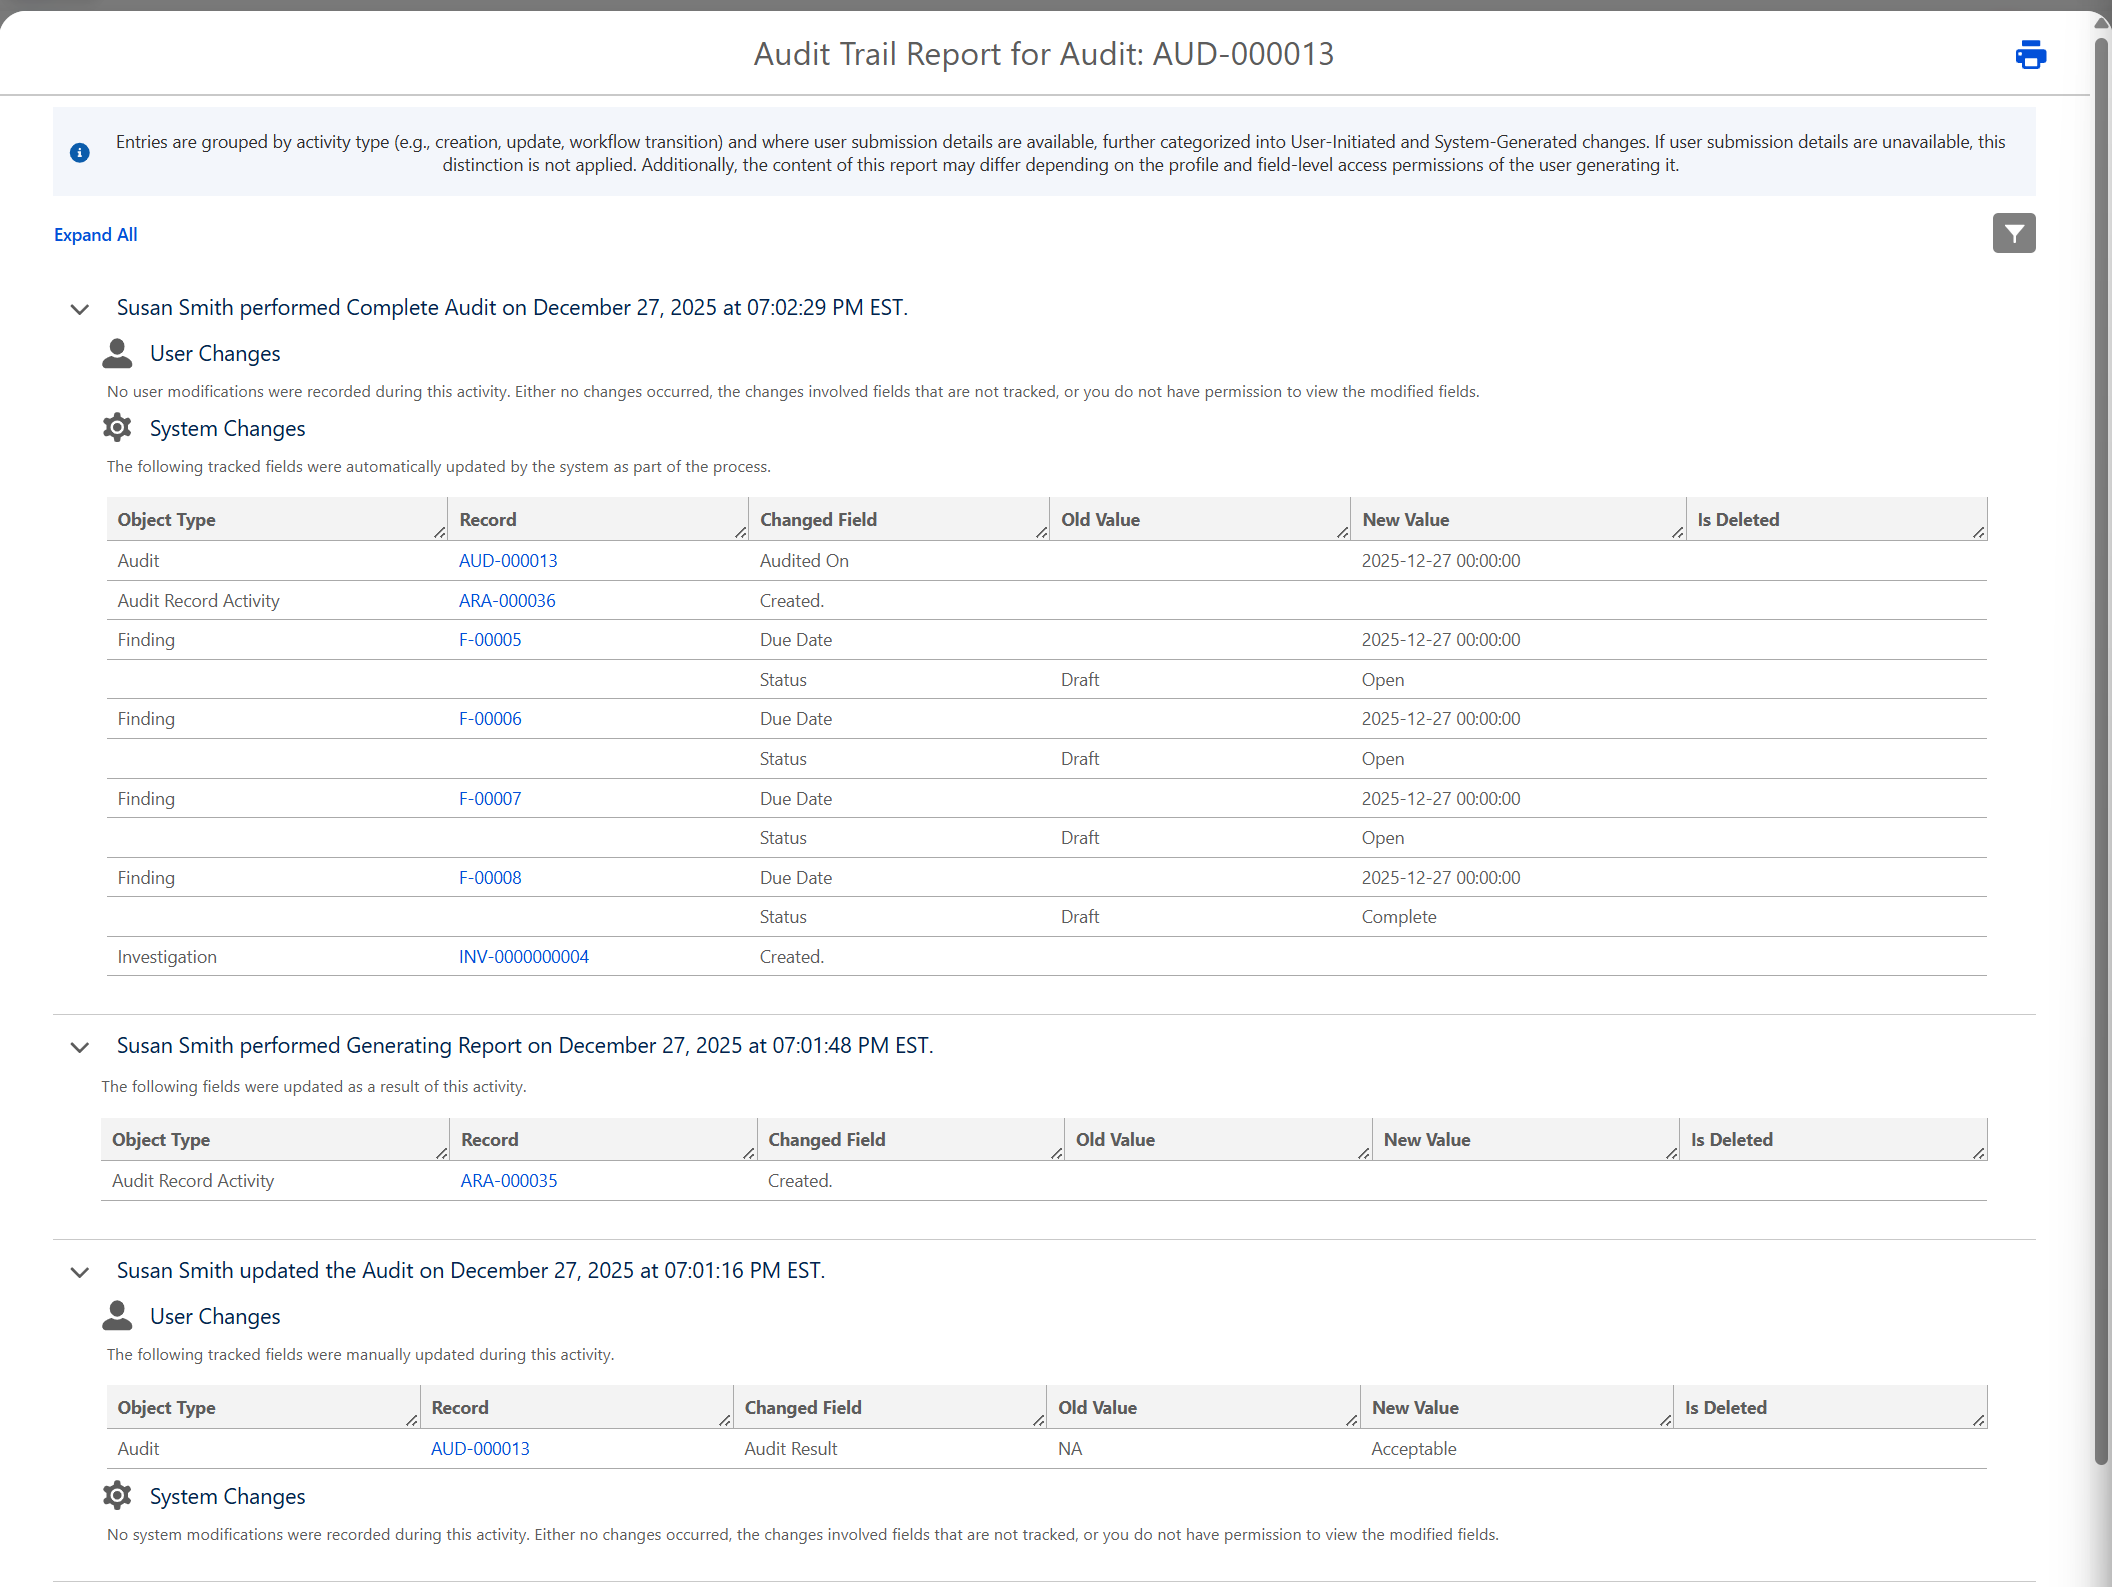The width and height of the screenshot is (2112, 1587).
Task: Open the filter icon button
Action: tap(2013, 233)
